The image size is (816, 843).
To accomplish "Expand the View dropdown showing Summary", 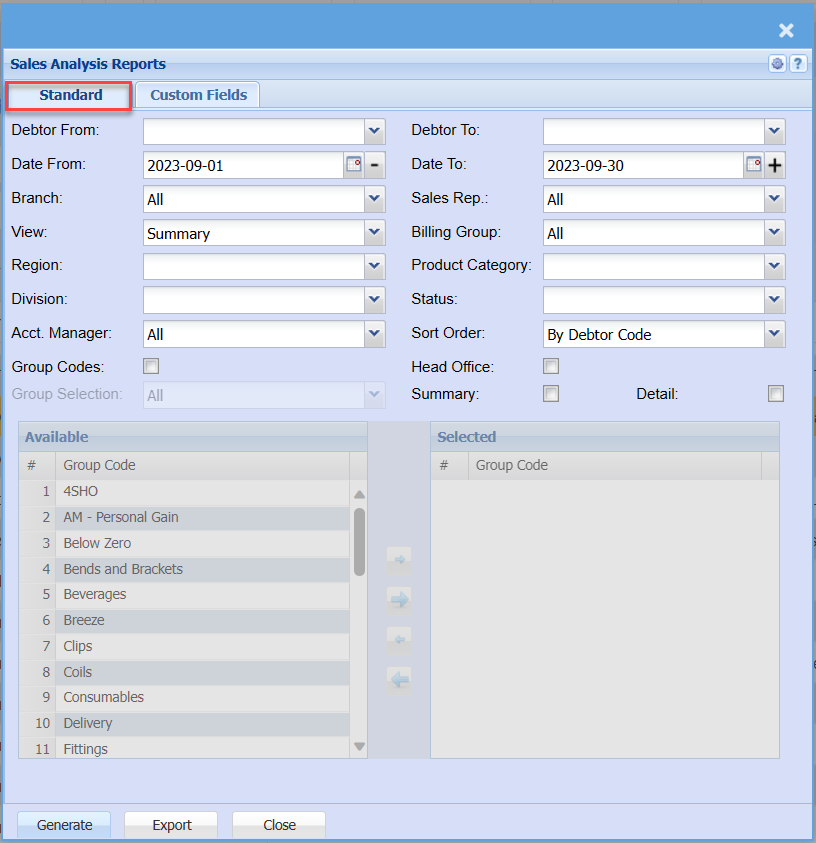I will coord(375,233).
